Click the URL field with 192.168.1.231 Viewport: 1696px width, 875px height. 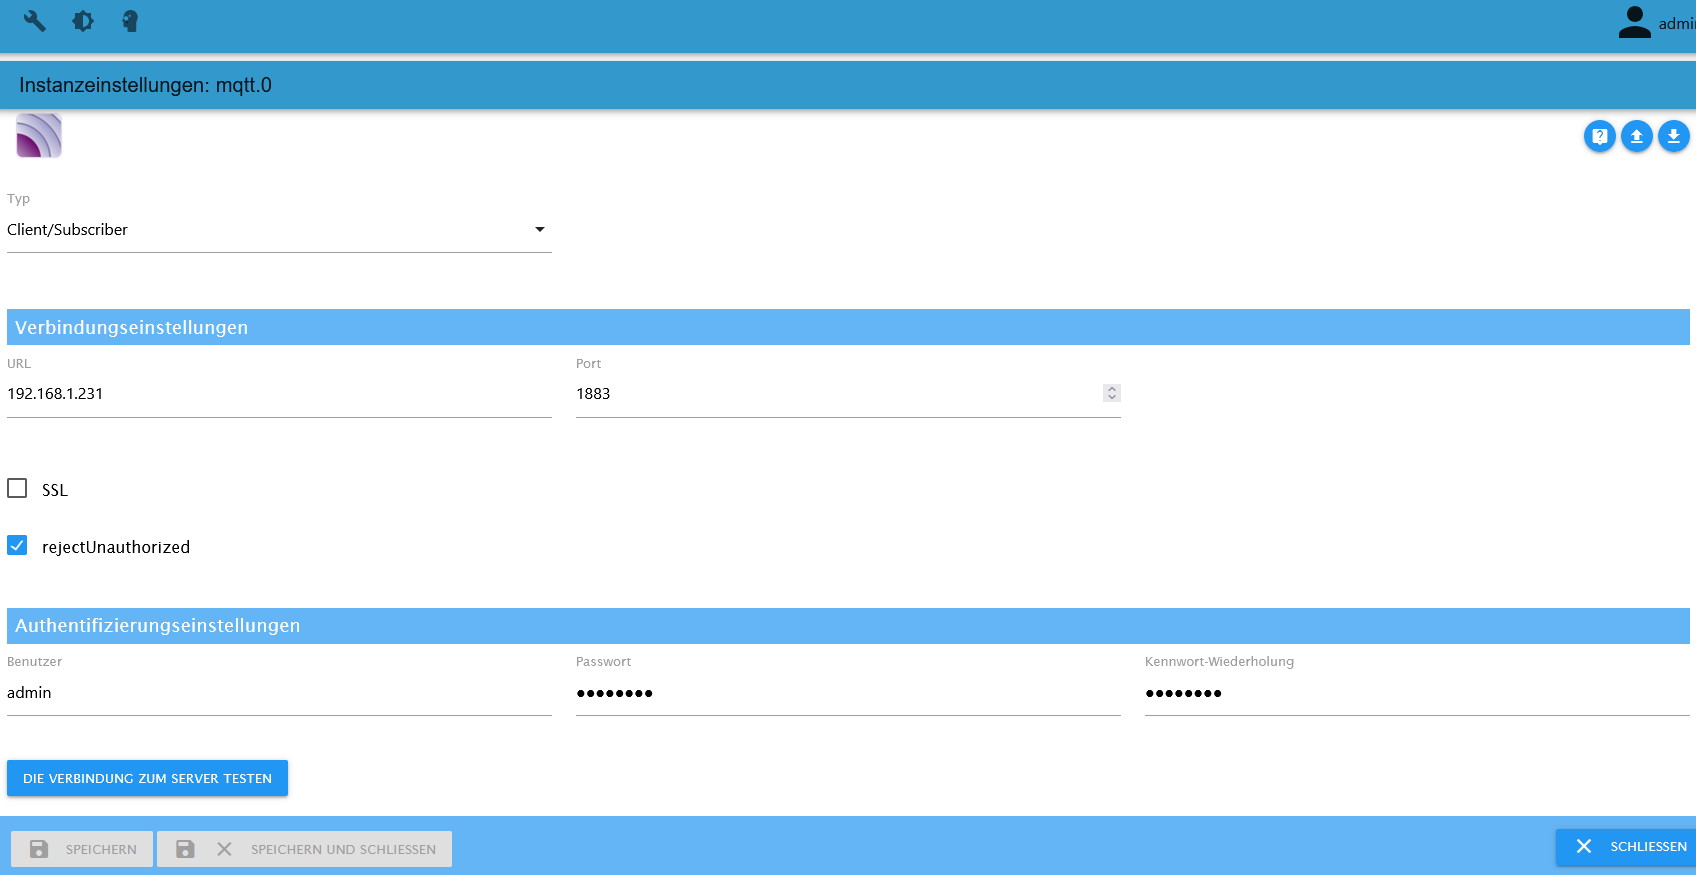(x=279, y=394)
